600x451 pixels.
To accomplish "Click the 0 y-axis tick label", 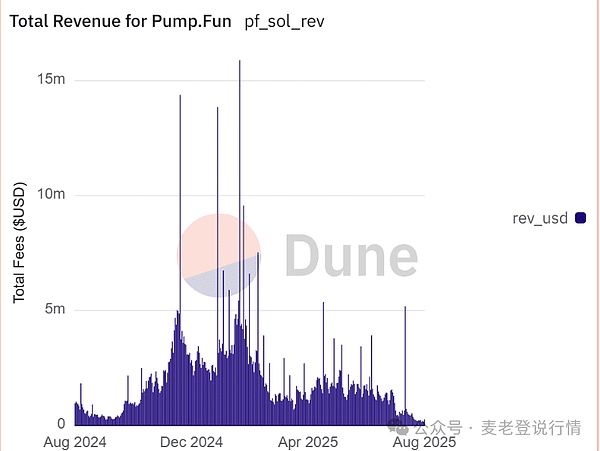I will [61, 424].
